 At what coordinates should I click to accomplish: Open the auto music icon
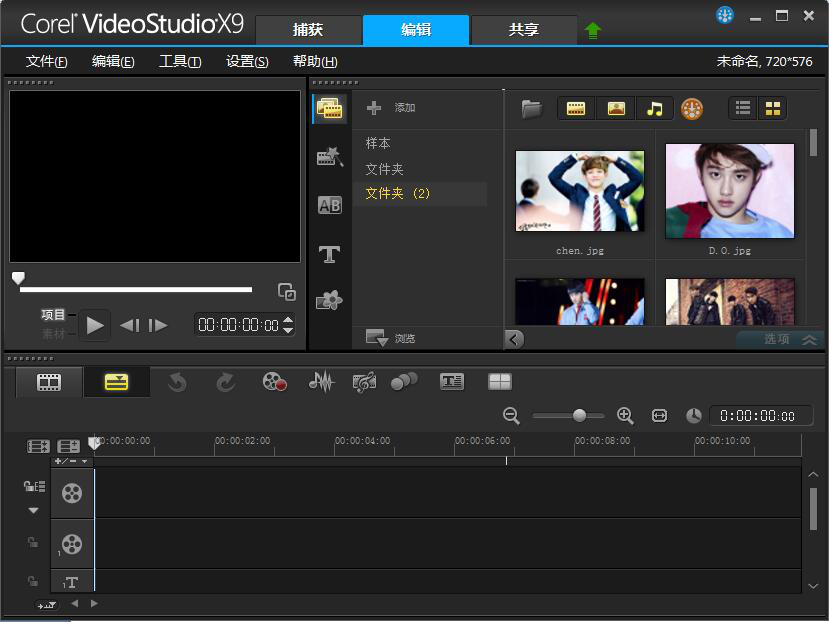click(364, 381)
